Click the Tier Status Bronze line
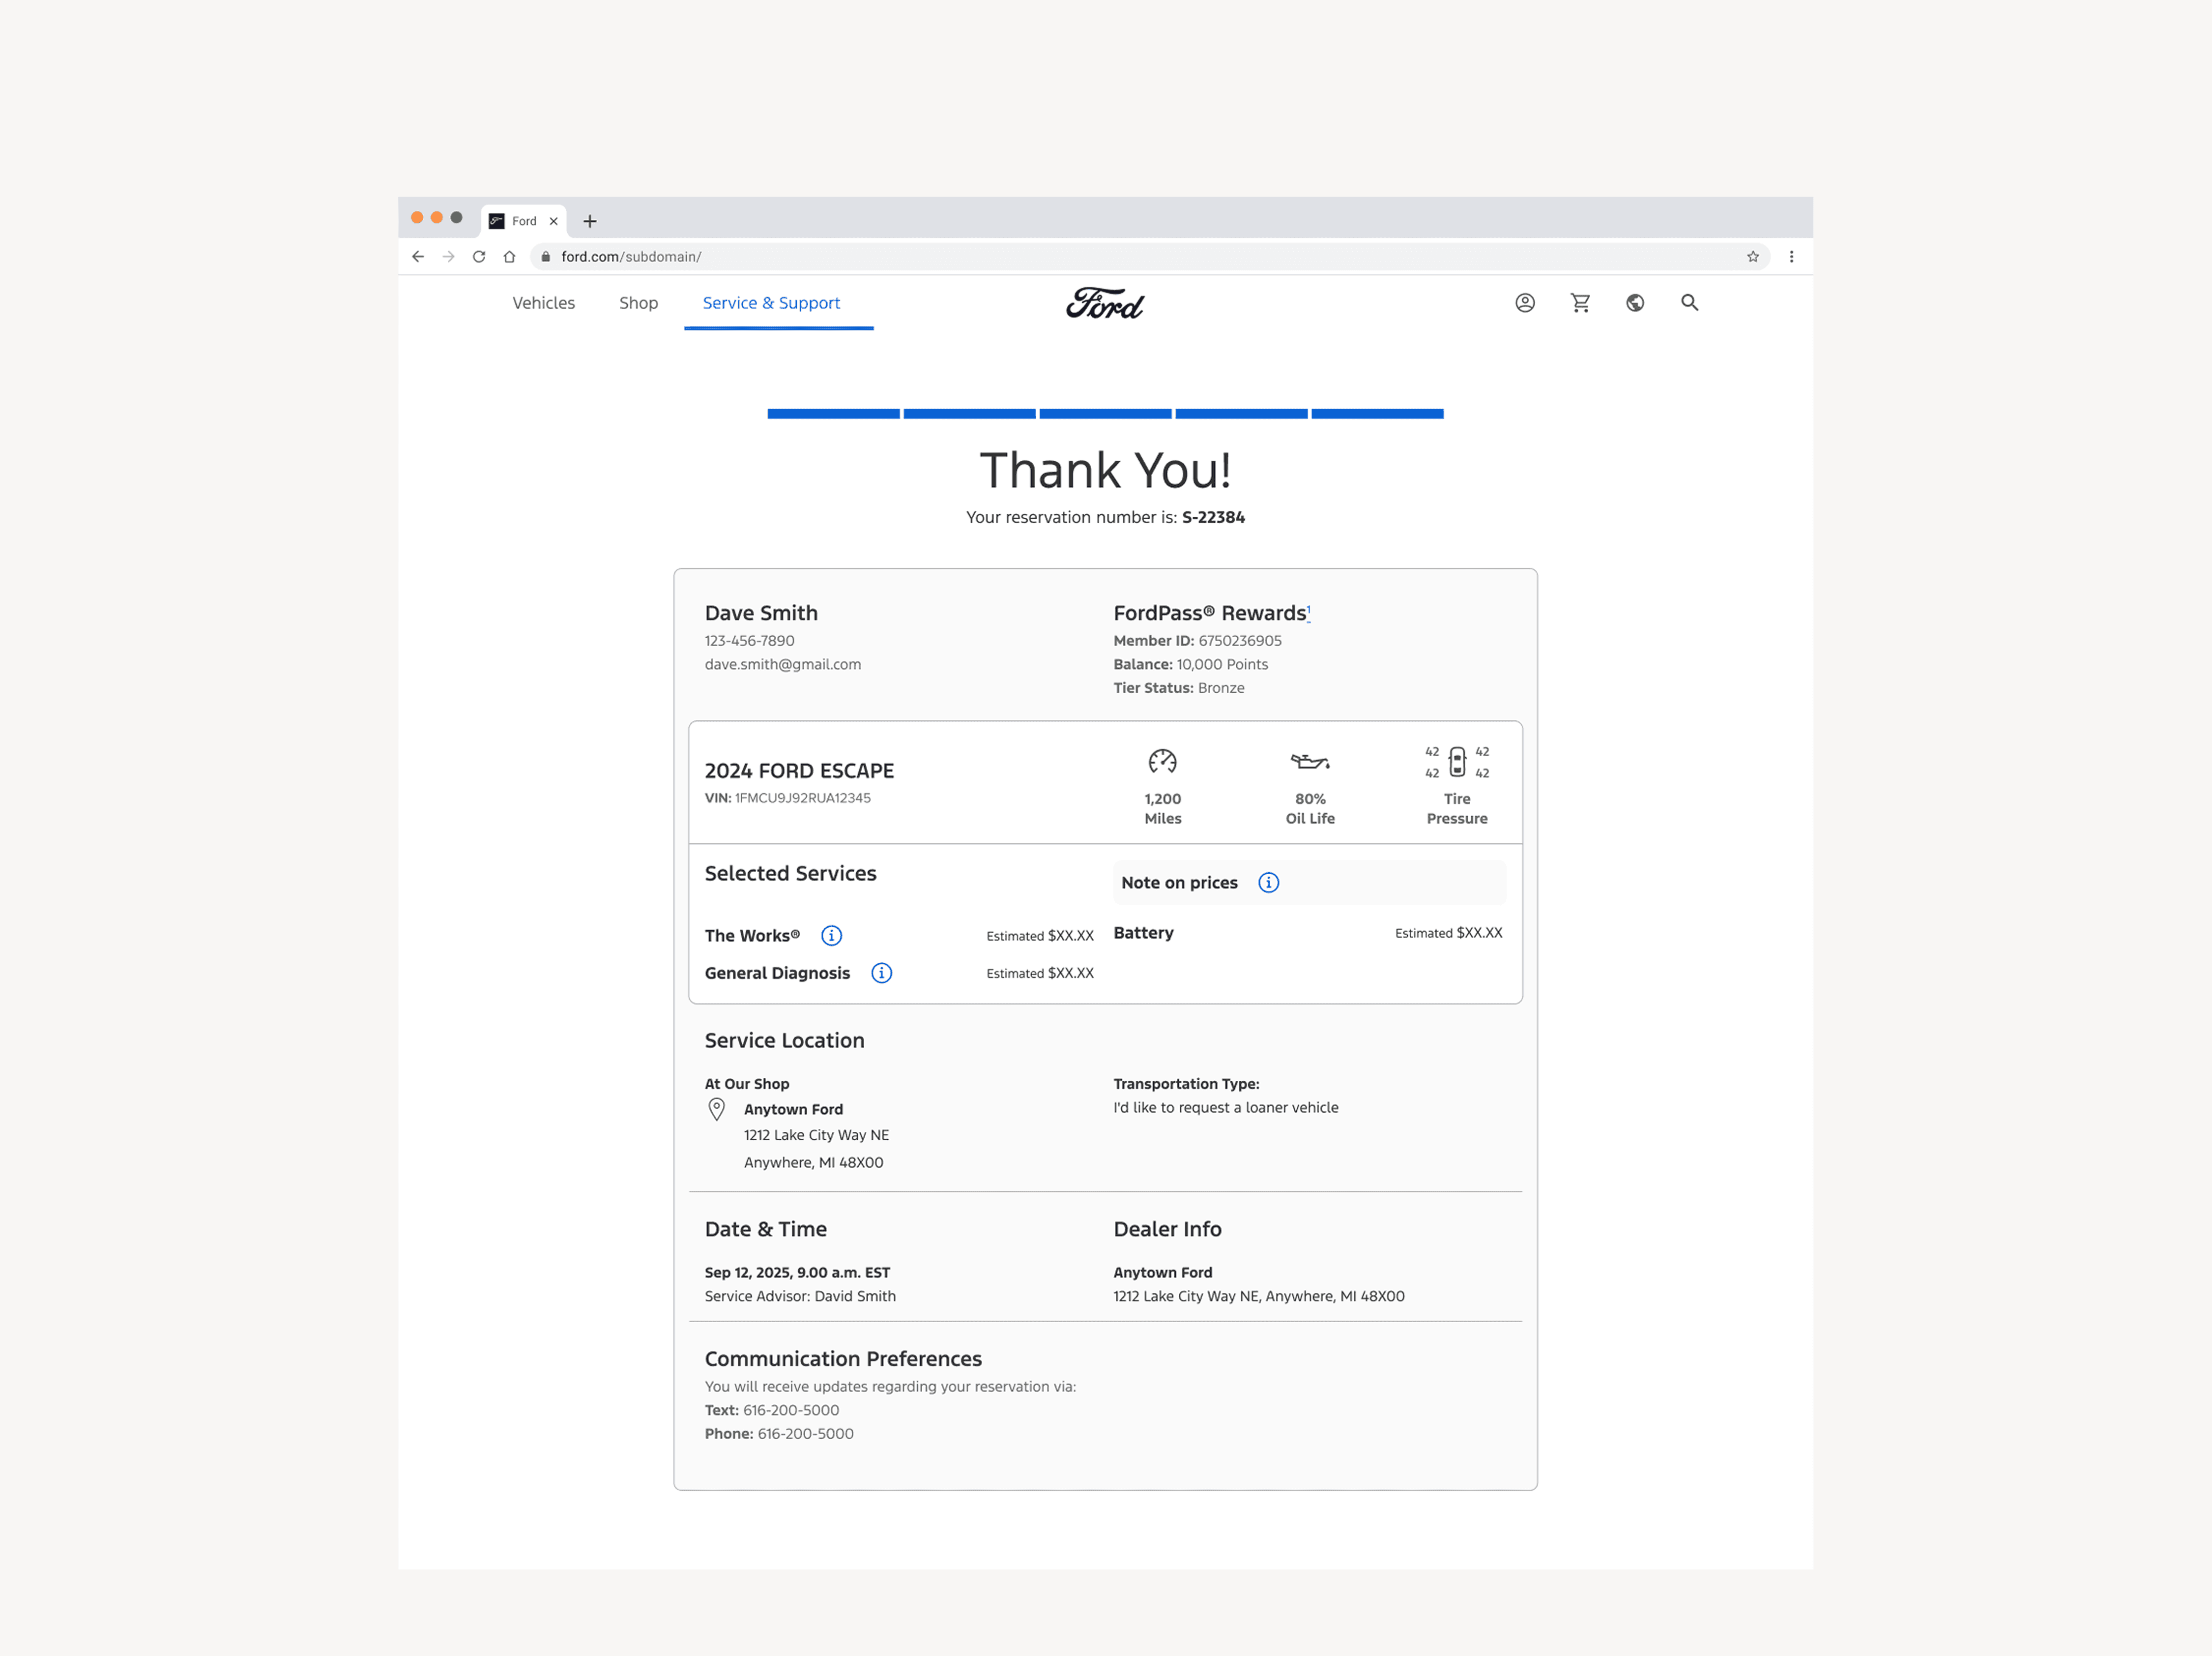Screen dimensions: 2212x1656 pos(1179,688)
